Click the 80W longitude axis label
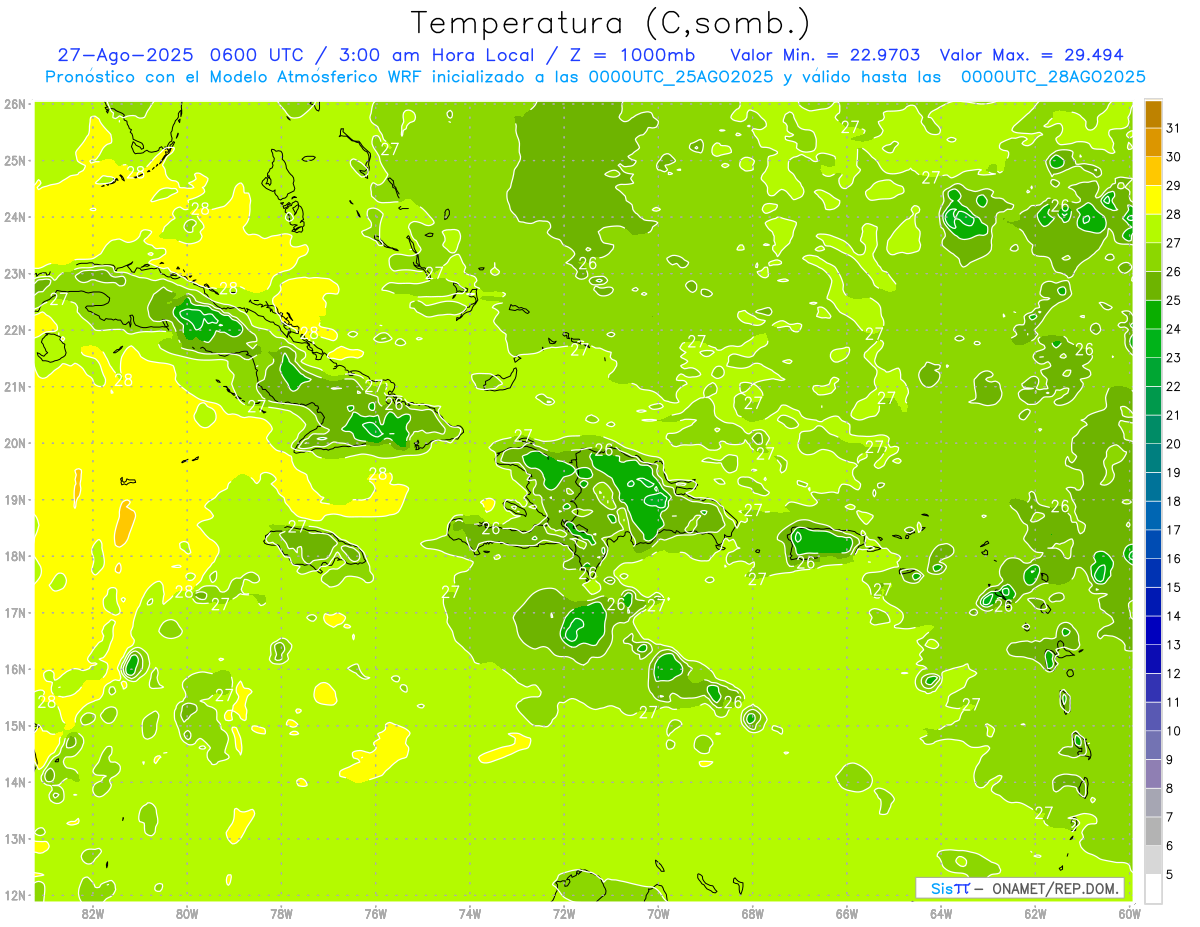1200x927 pixels. pos(187,913)
